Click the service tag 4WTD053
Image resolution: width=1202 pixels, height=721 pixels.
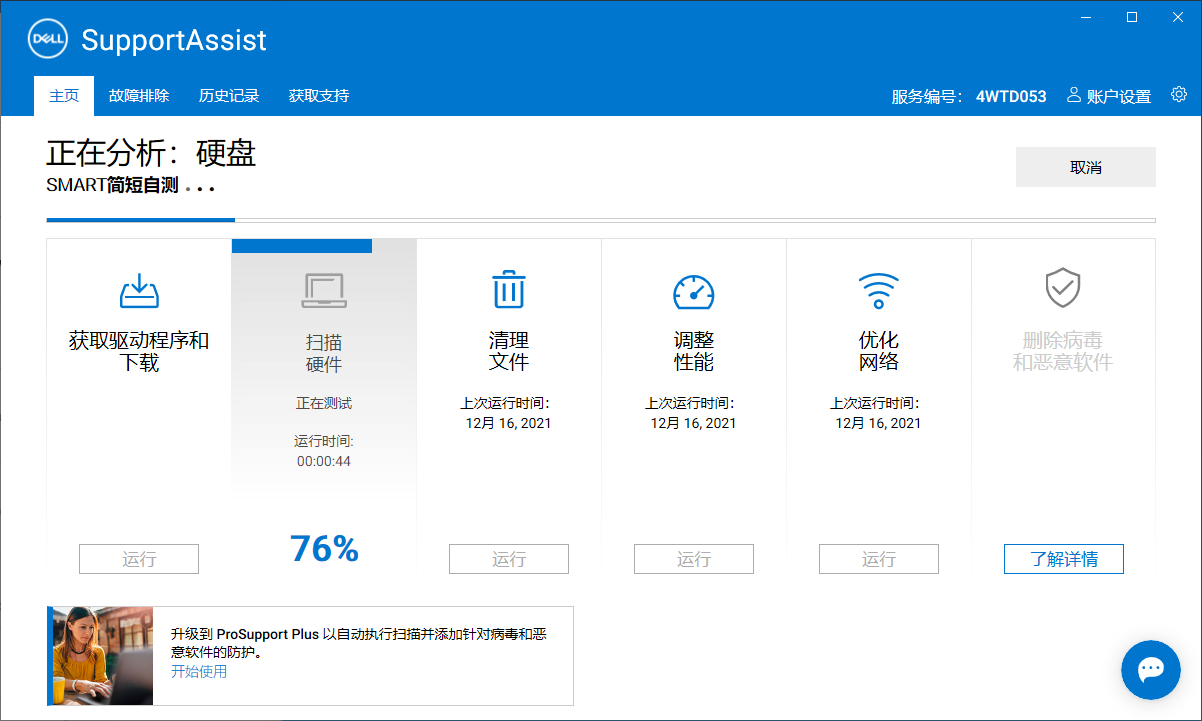coord(1011,96)
